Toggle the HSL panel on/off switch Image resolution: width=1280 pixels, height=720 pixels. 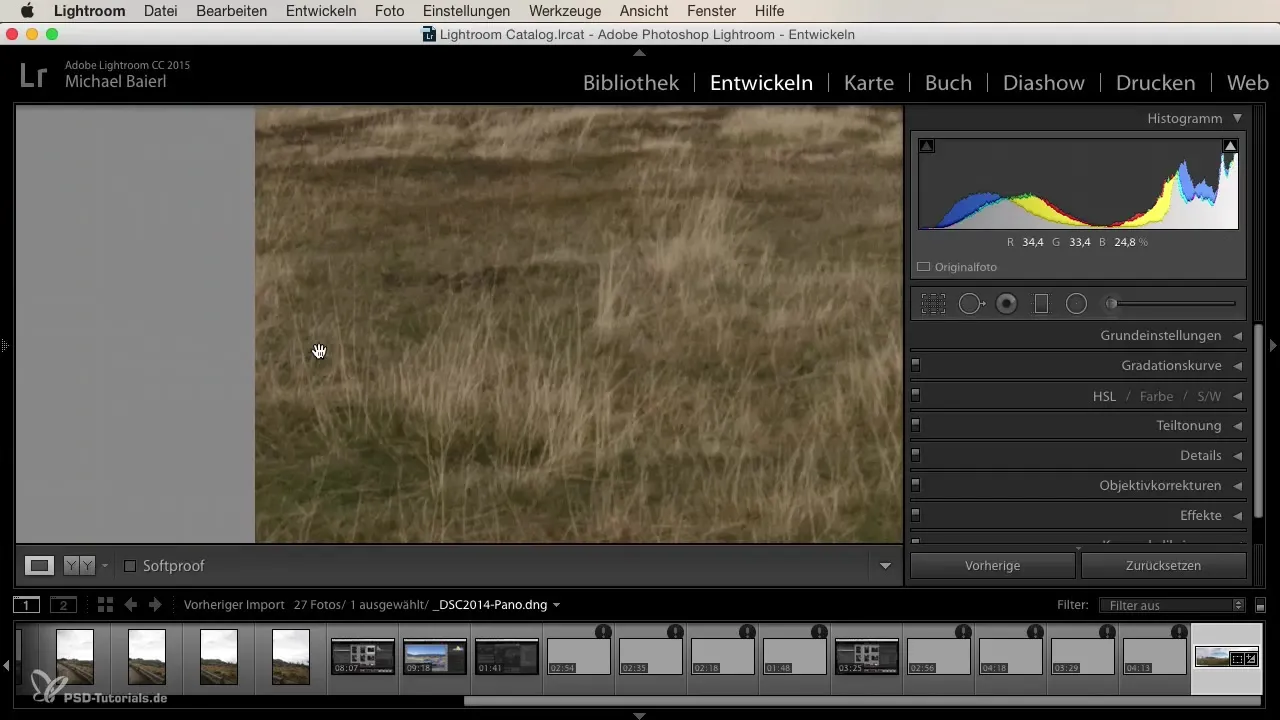coord(915,395)
